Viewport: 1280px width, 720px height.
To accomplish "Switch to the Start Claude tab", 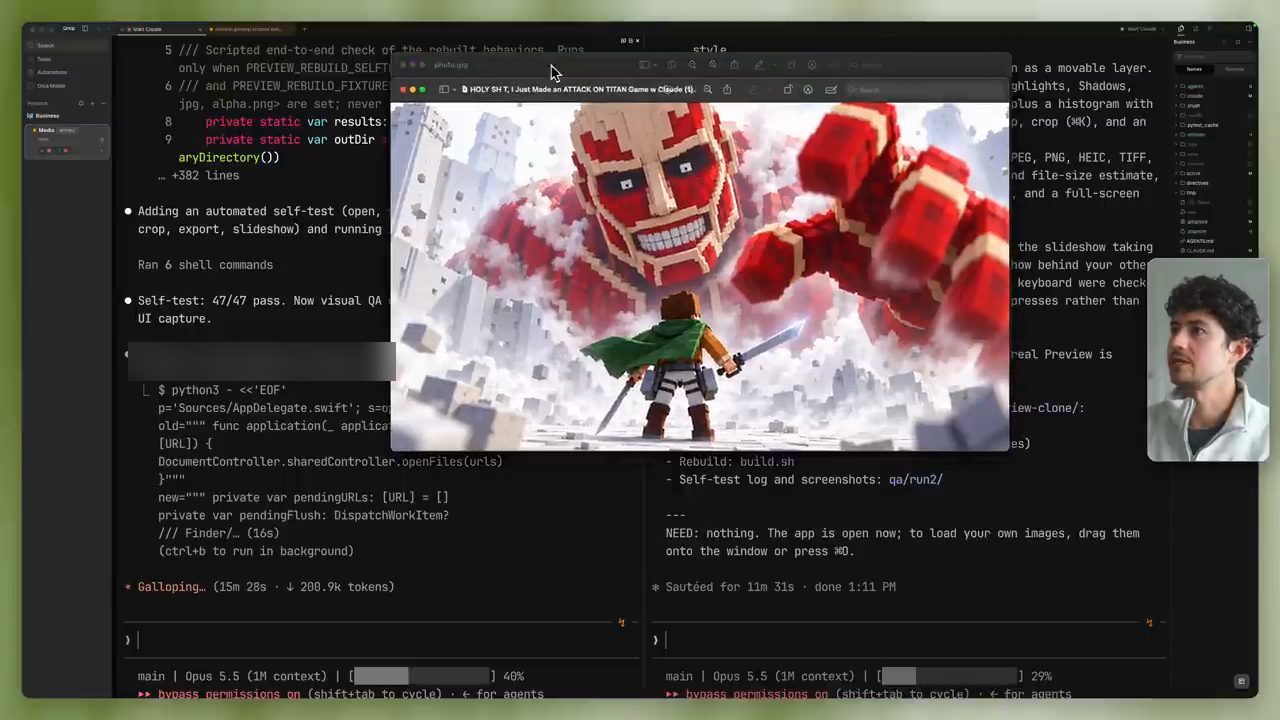I will coord(160,29).
